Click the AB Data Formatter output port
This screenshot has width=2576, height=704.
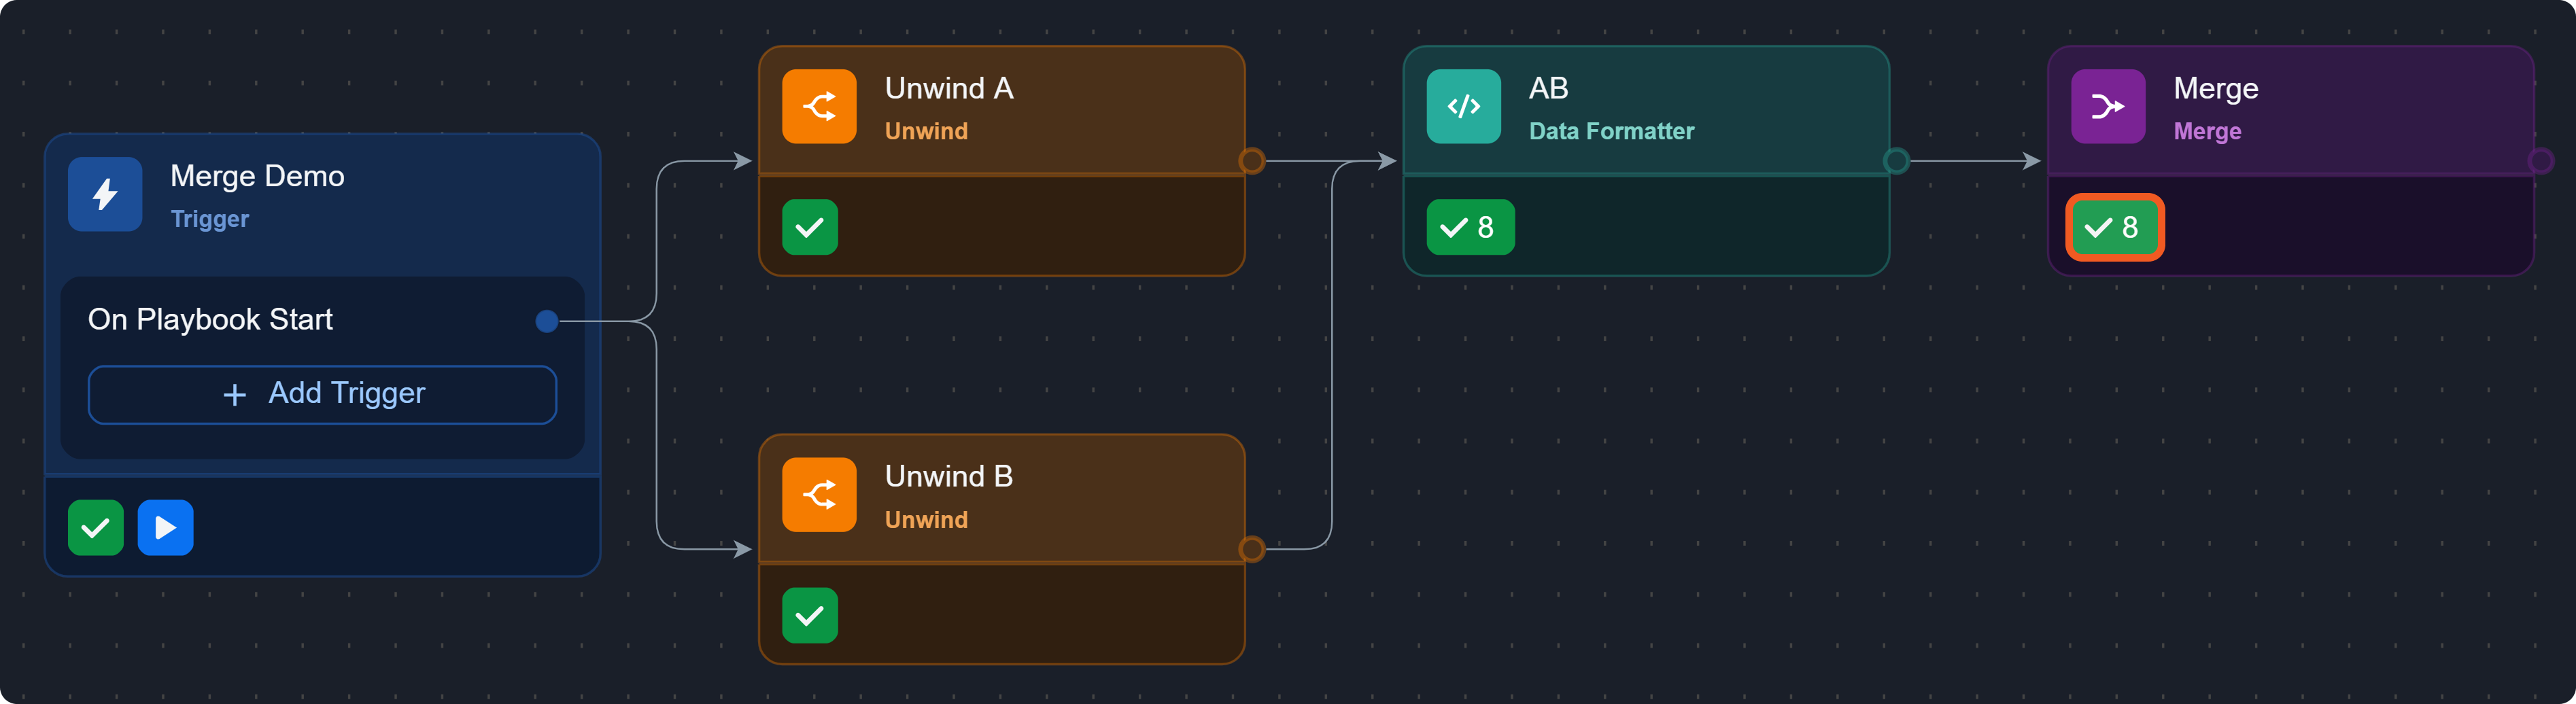(1895, 160)
